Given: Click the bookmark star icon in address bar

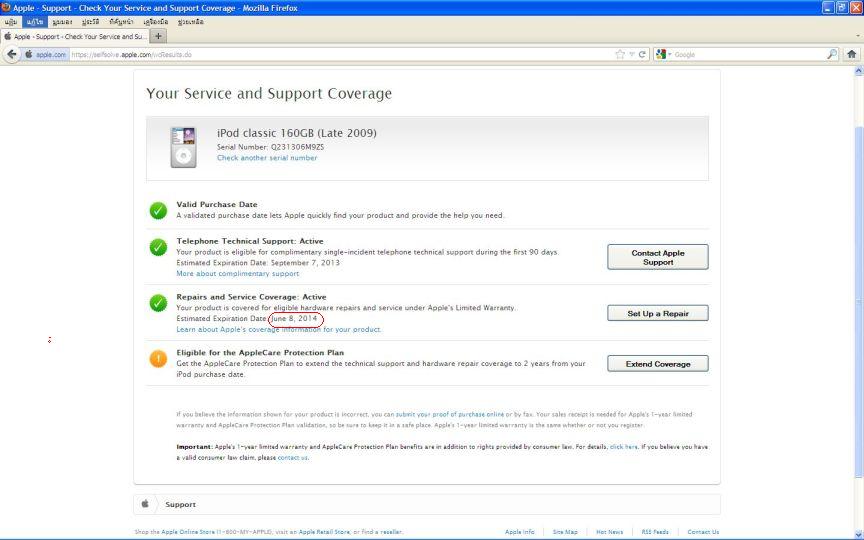Looking at the screenshot, I should [x=620, y=54].
